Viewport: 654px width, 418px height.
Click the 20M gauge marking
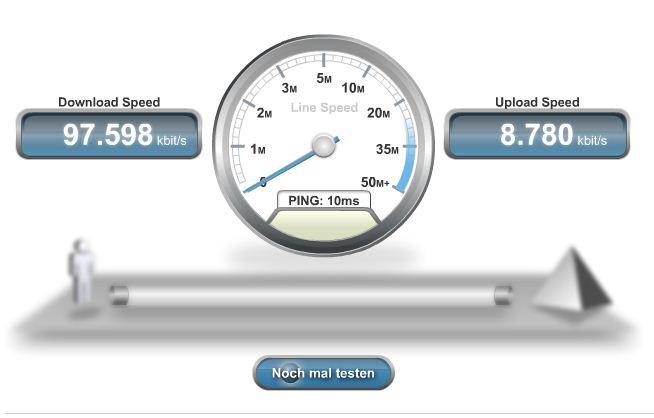378,113
